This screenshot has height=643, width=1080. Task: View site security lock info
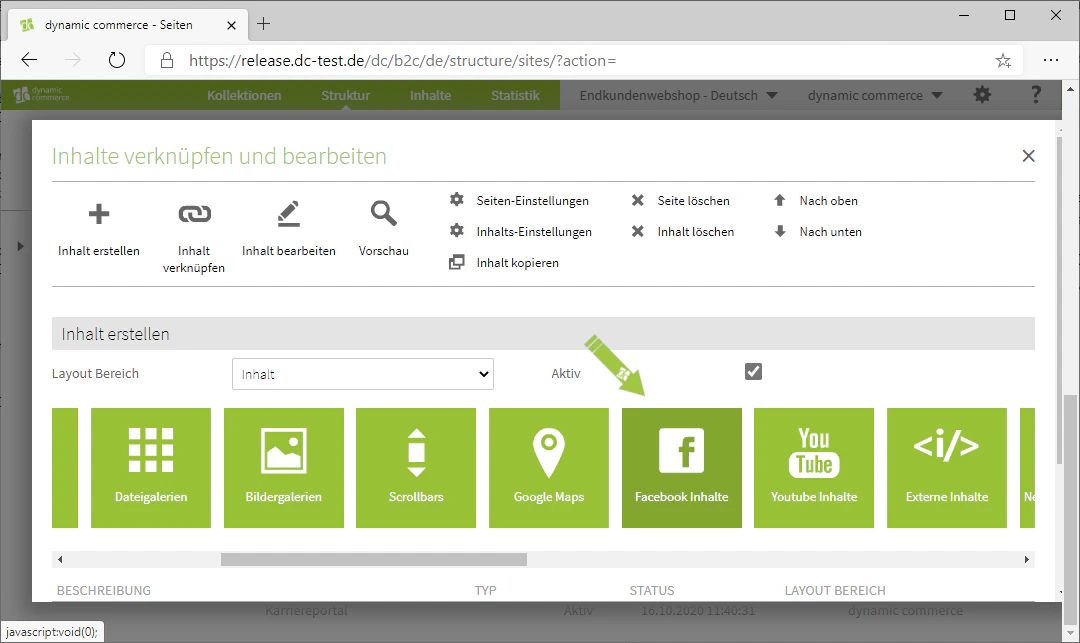[167, 61]
